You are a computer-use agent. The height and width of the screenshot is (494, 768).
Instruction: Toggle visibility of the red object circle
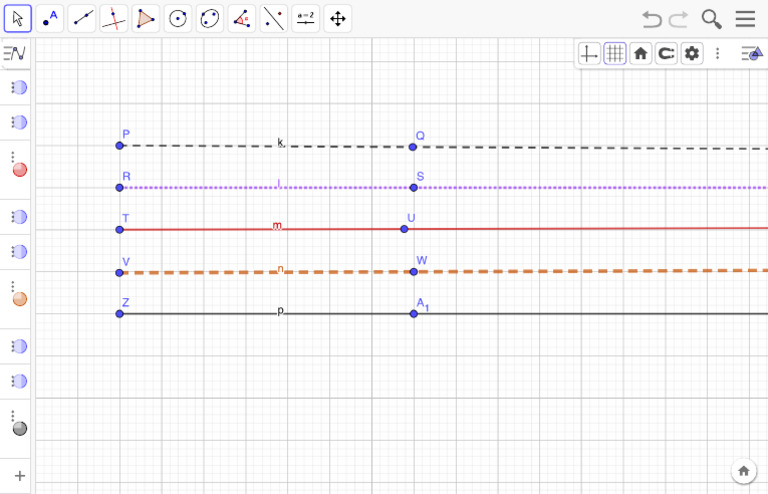[x=20, y=169]
